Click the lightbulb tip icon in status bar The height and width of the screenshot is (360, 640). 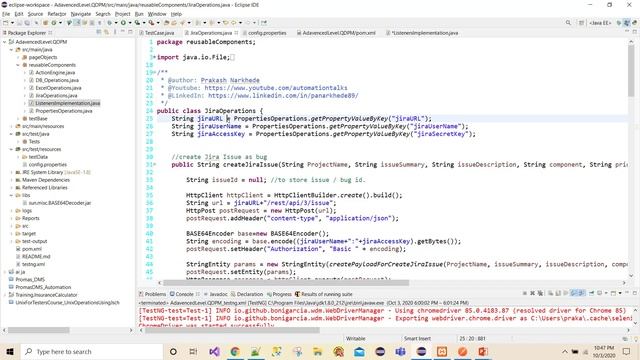pos(636,339)
